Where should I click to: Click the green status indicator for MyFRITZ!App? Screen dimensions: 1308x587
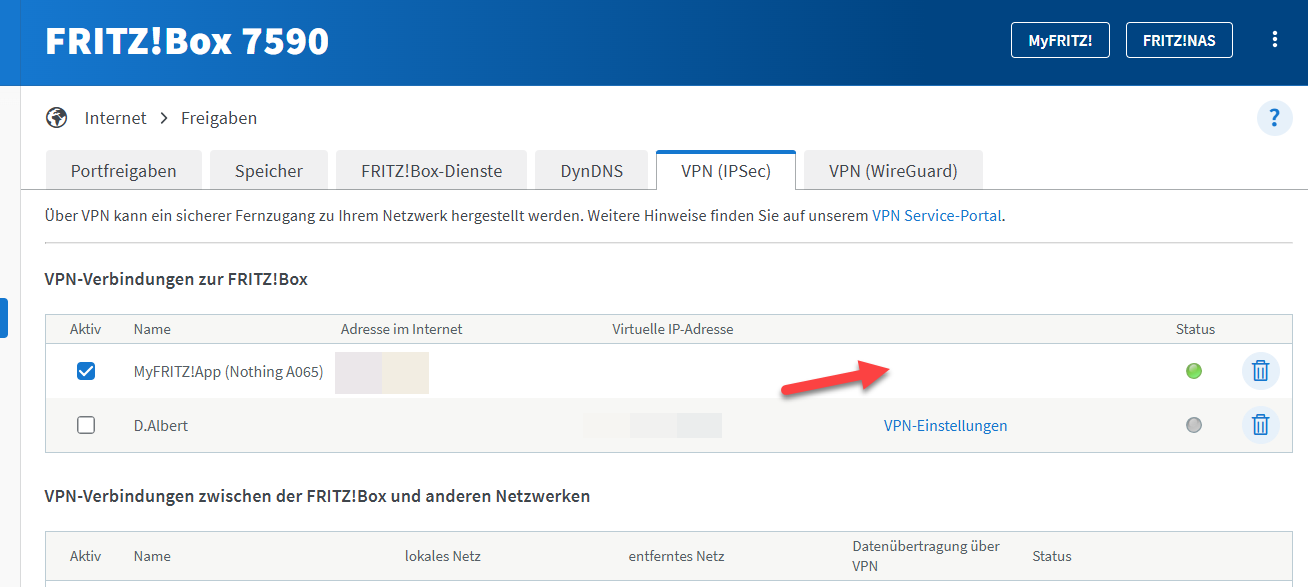coord(1193,371)
